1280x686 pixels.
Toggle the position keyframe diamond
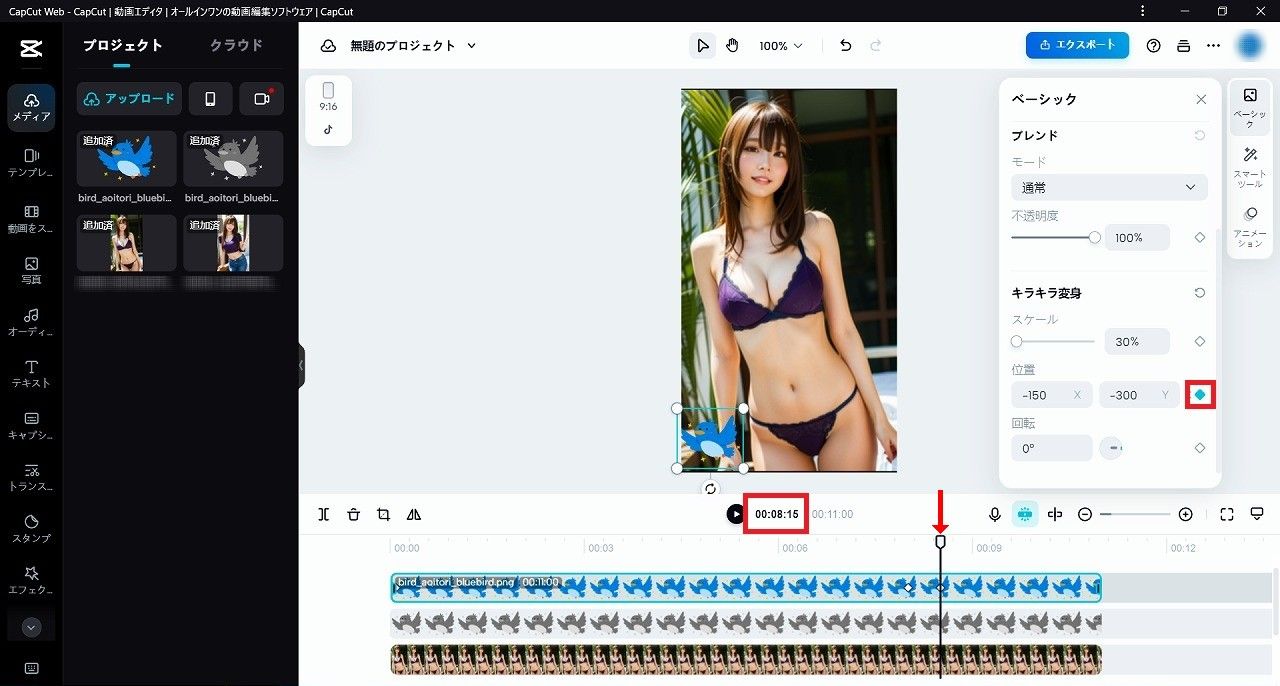[1200, 395]
